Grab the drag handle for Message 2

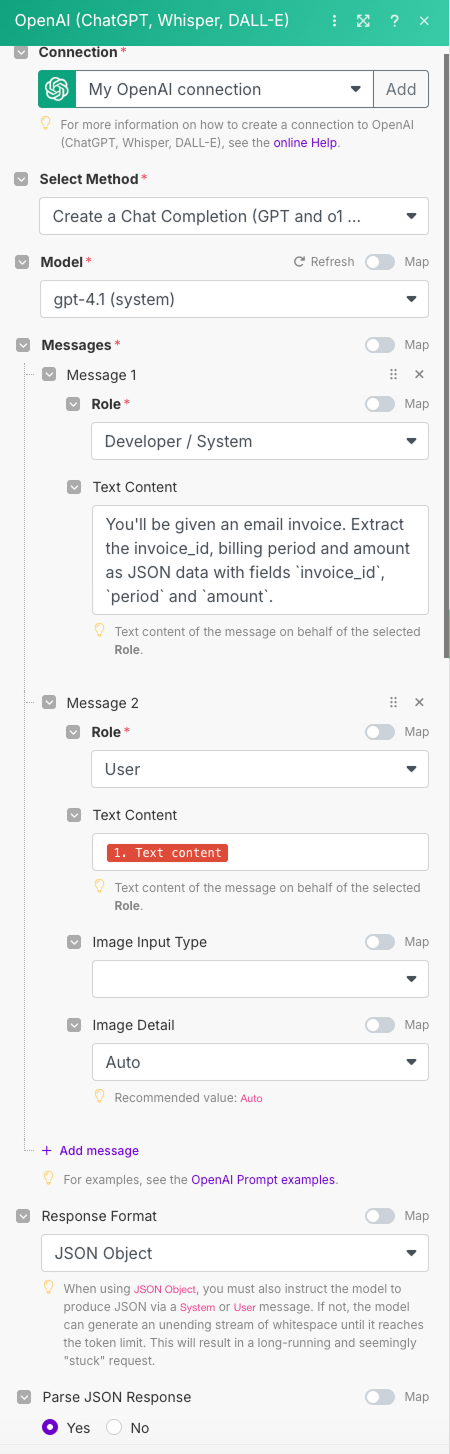[393, 702]
